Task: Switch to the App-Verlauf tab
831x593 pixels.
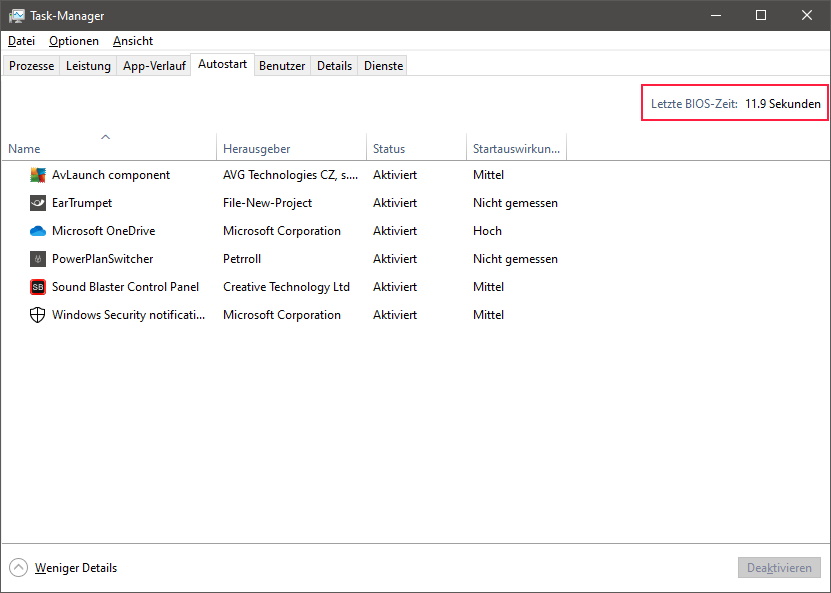Action: coord(154,66)
